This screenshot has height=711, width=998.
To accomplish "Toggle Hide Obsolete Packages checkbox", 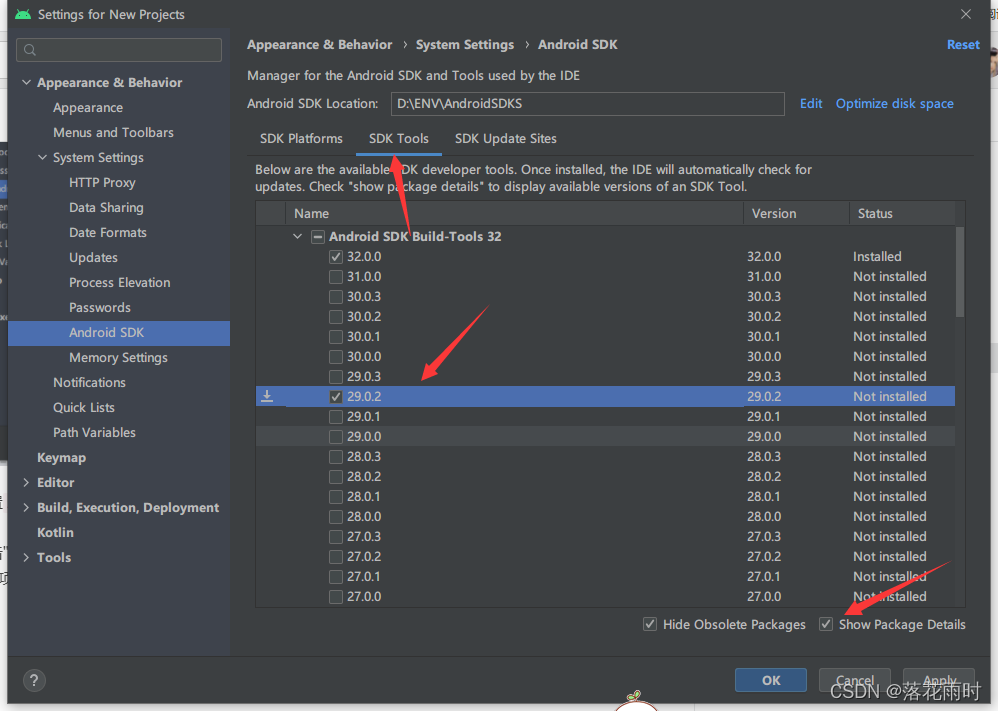I will [x=650, y=624].
